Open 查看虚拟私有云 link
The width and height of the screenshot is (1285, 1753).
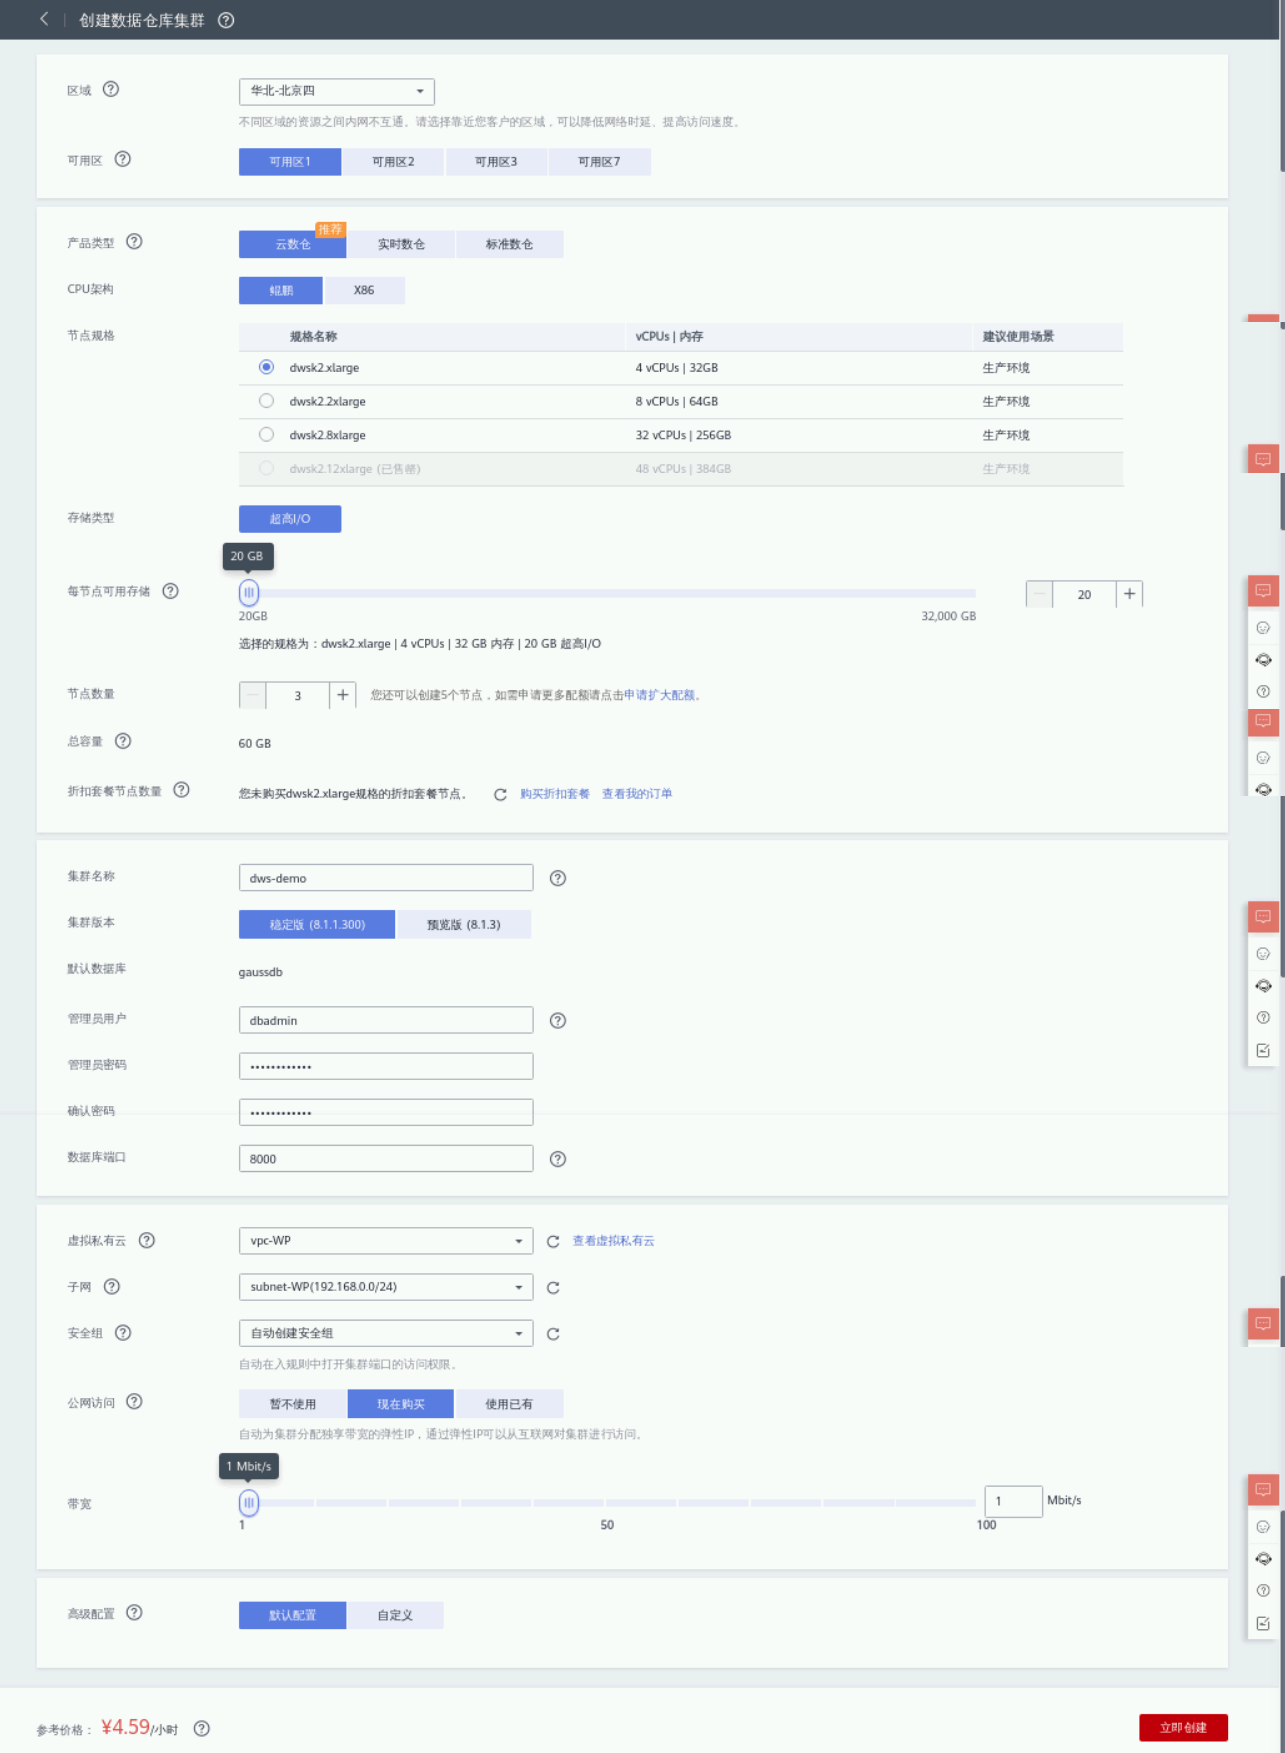click(613, 1241)
